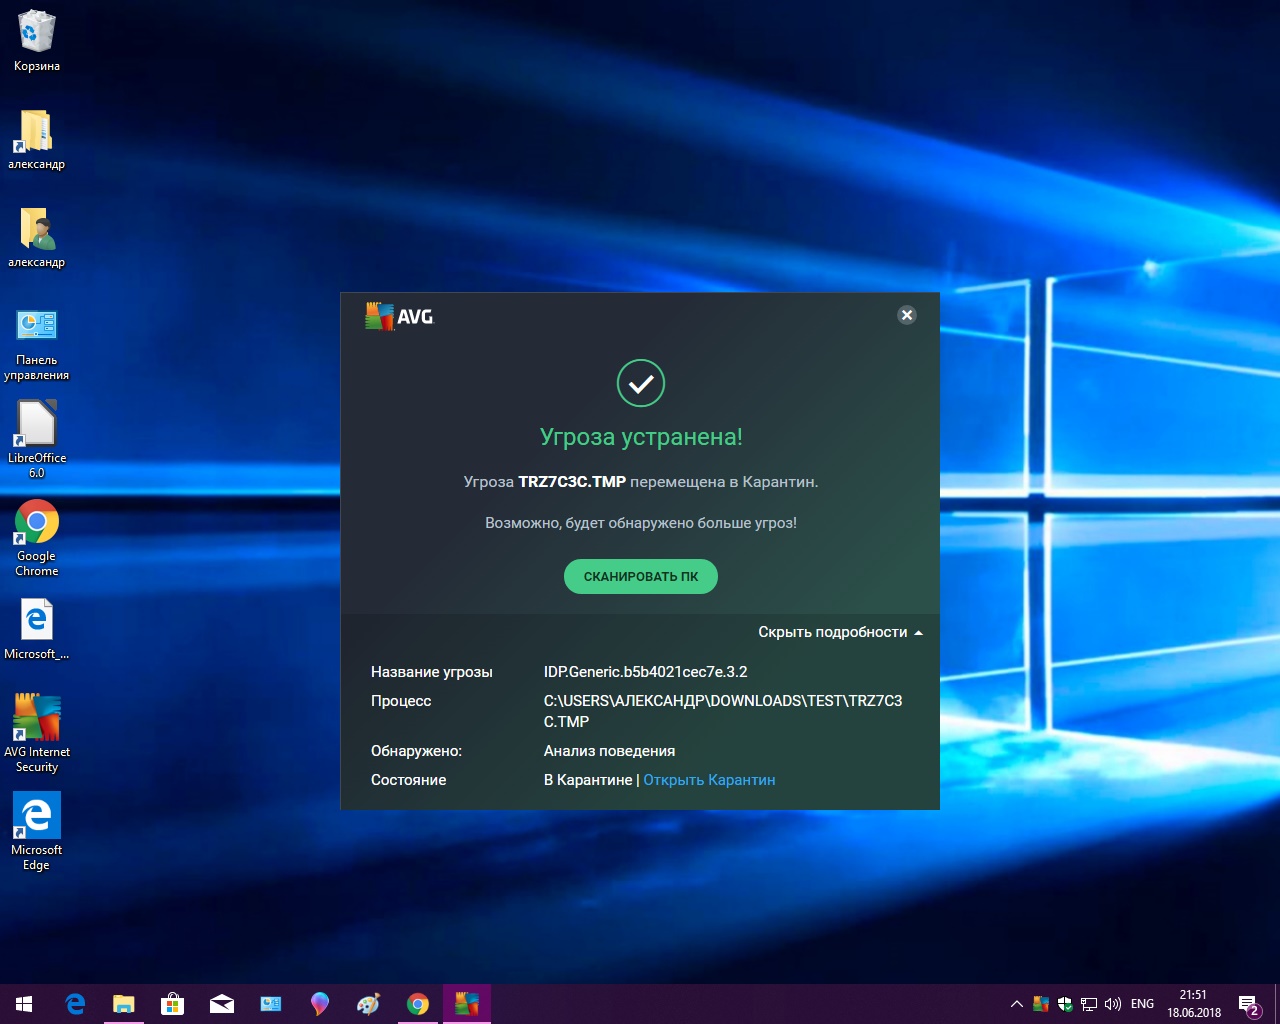Open volume control in system tray
This screenshot has height=1024, width=1280.
tap(1112, 1004)
